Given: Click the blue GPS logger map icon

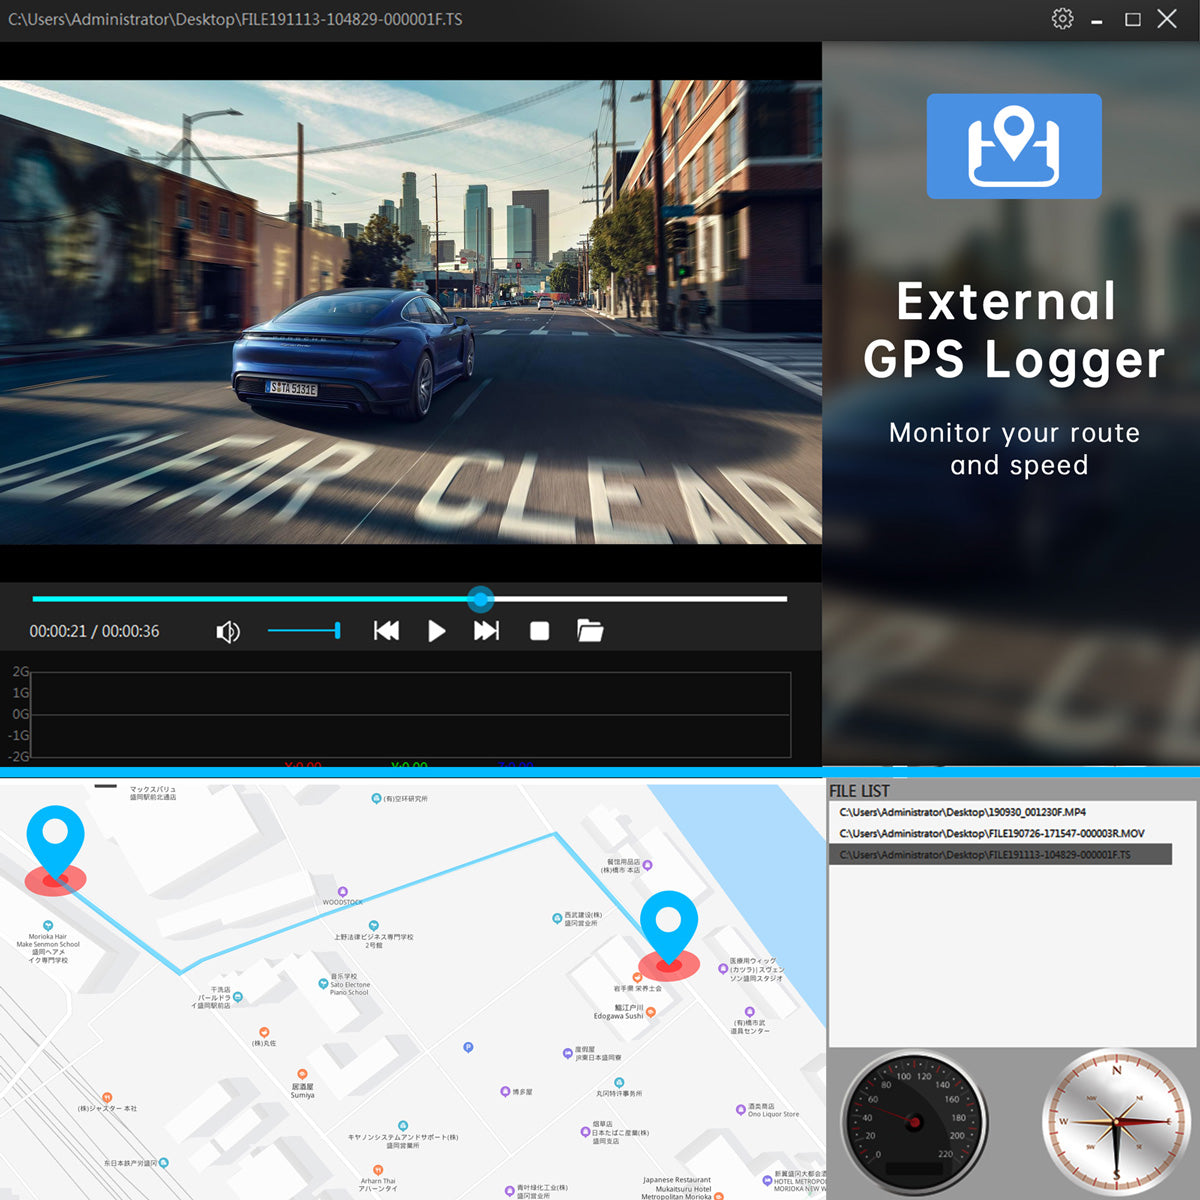Looking at the screenshot, I should [x=1014, y=146].
